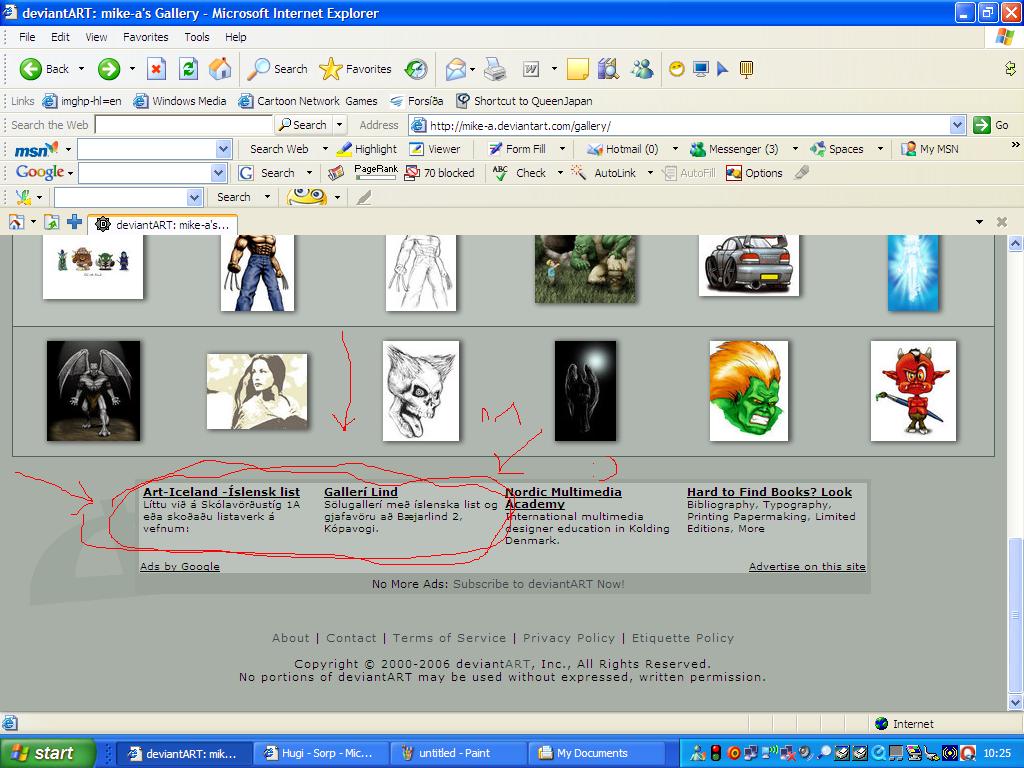Viewport: 1024px width, 768px height.
Task: Open the Messenger (3) dropdown arrow
Action: [x=795, y=149]
